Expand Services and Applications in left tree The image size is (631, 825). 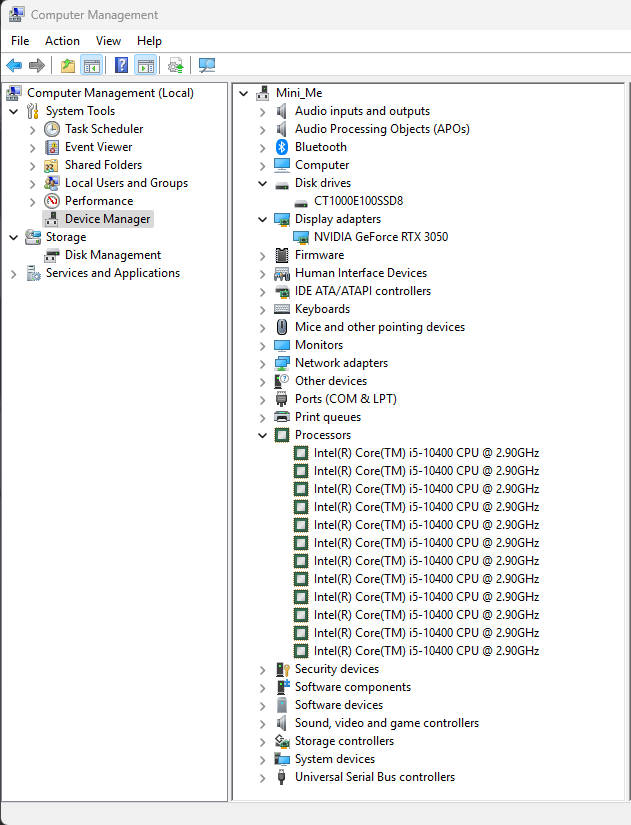coord(13,273)
